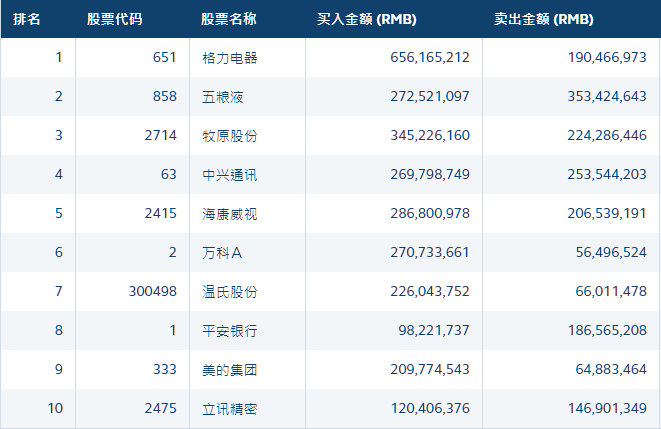Click buy amount 286,800,978
Screen dimensions: 661x429
click(x=430, y=213)
